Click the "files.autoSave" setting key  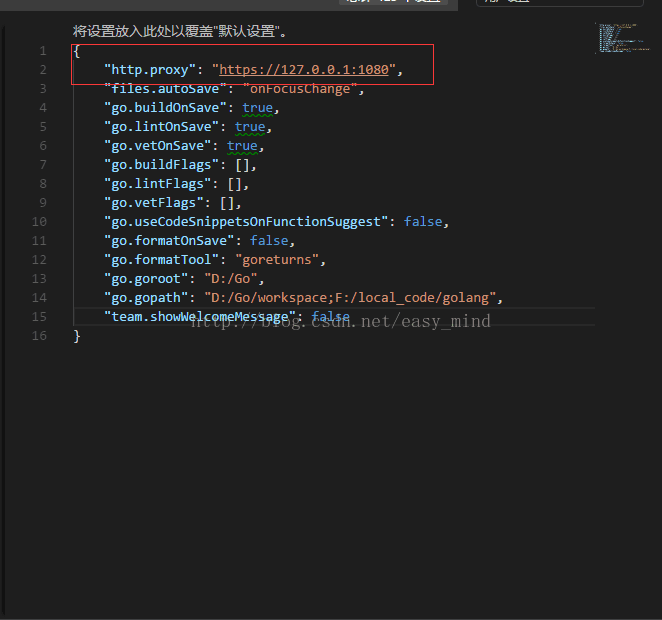(165, 89)
